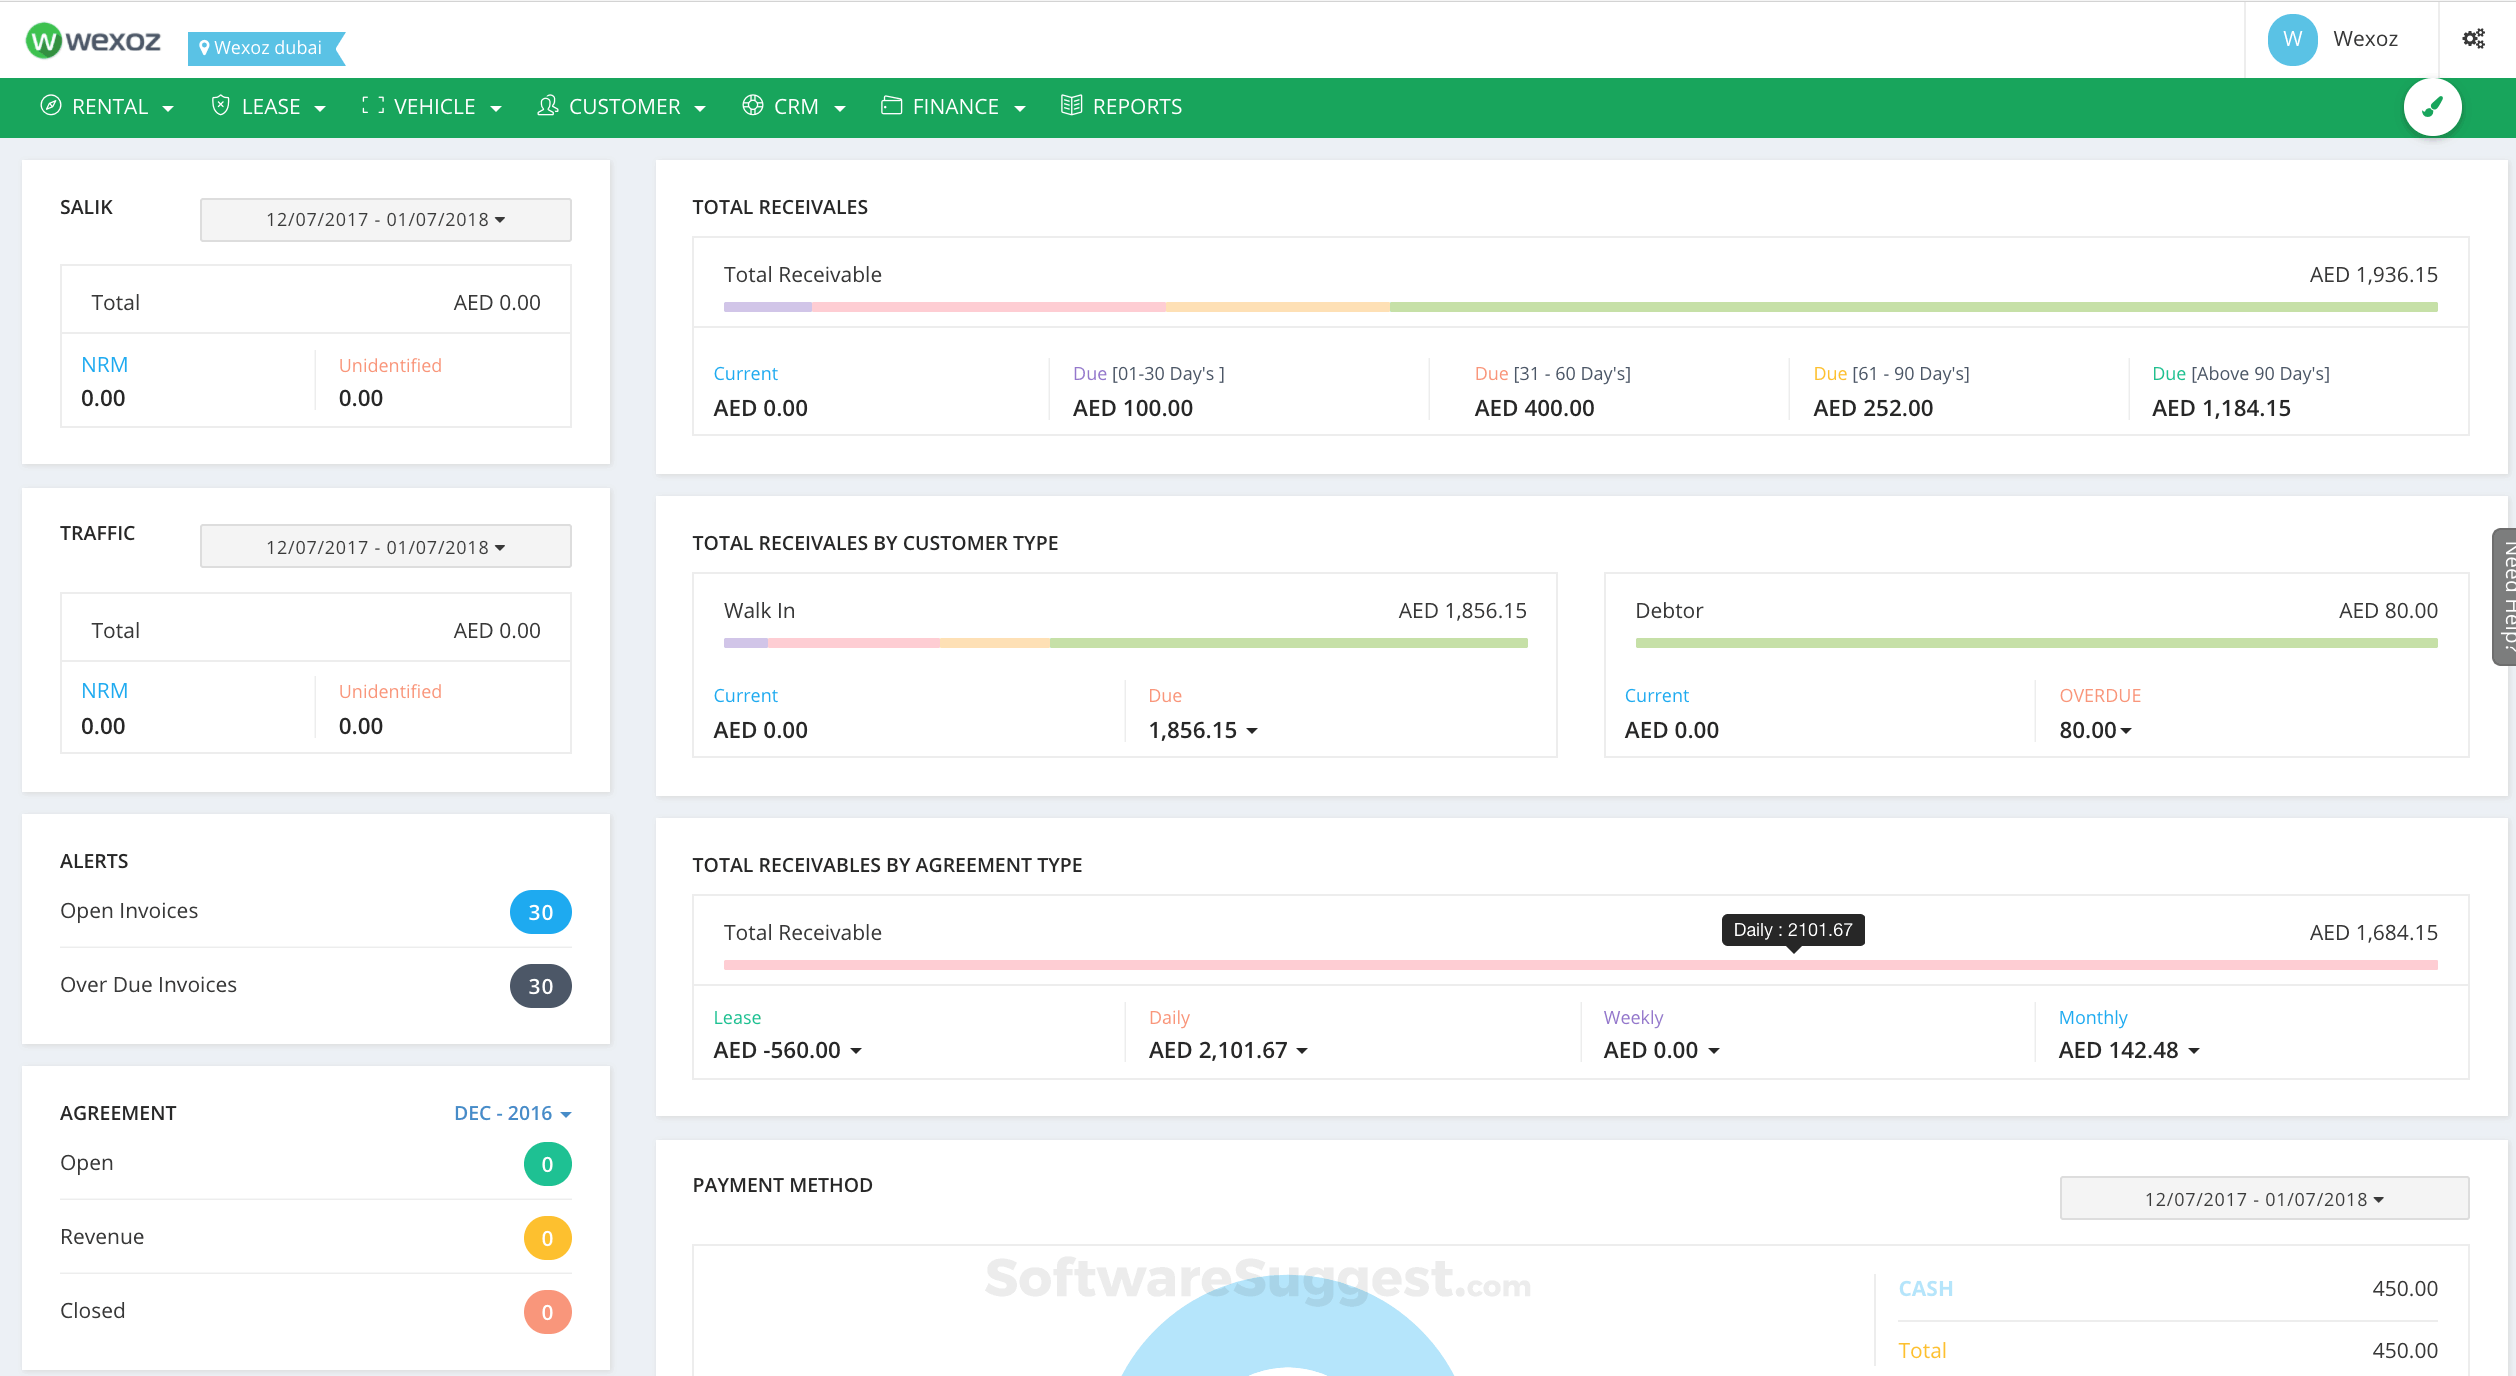Screen dimensions: 2516x1376
Task: Open the Customer section icon
Action: pyautogui.click(x=547, y=106)
